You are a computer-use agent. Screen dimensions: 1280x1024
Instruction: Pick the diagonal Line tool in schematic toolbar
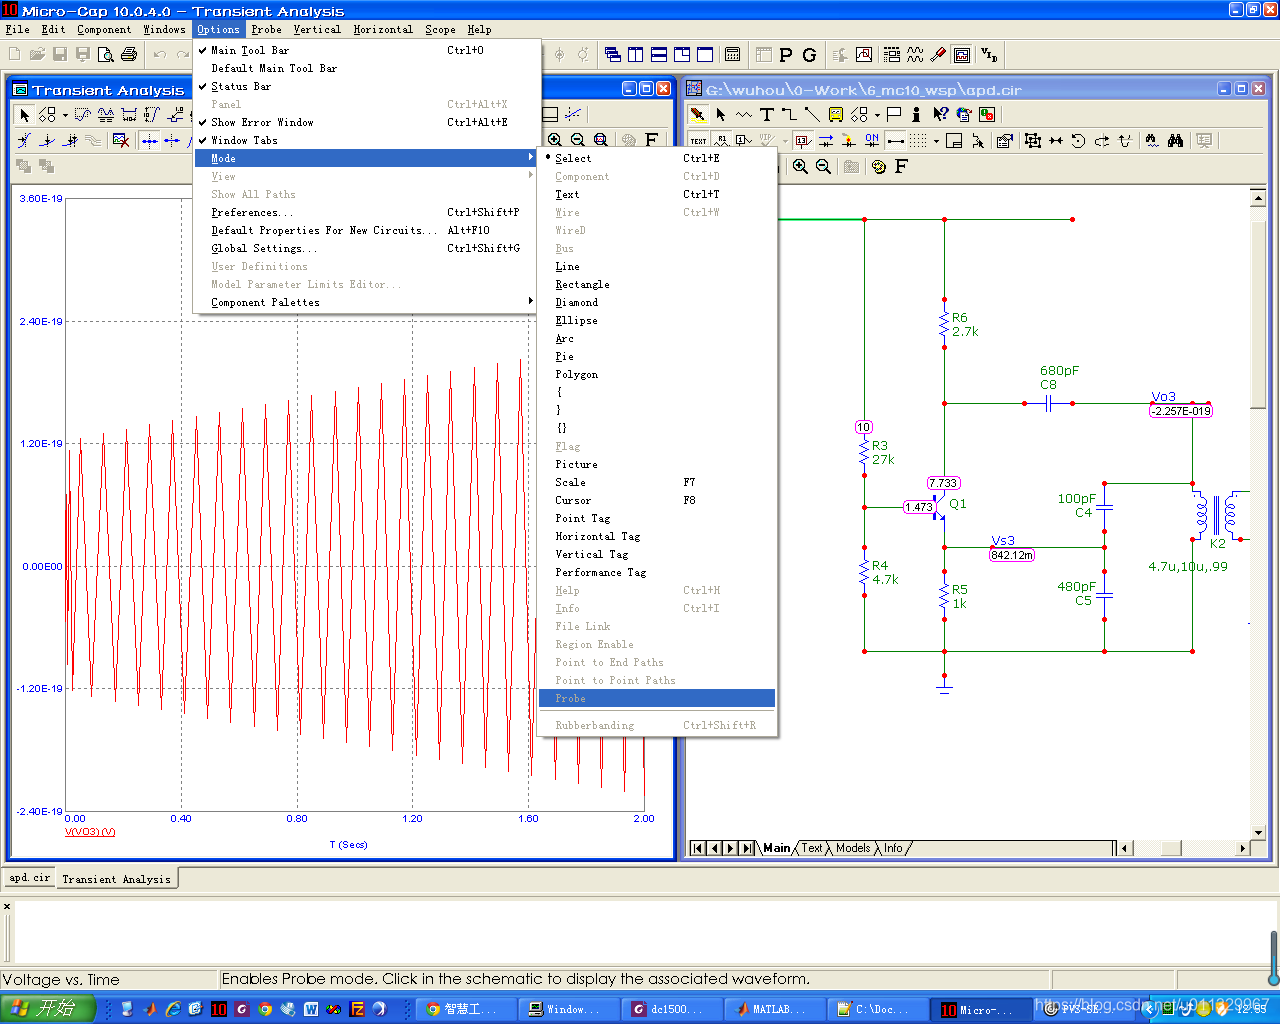(x=812, y=114)
